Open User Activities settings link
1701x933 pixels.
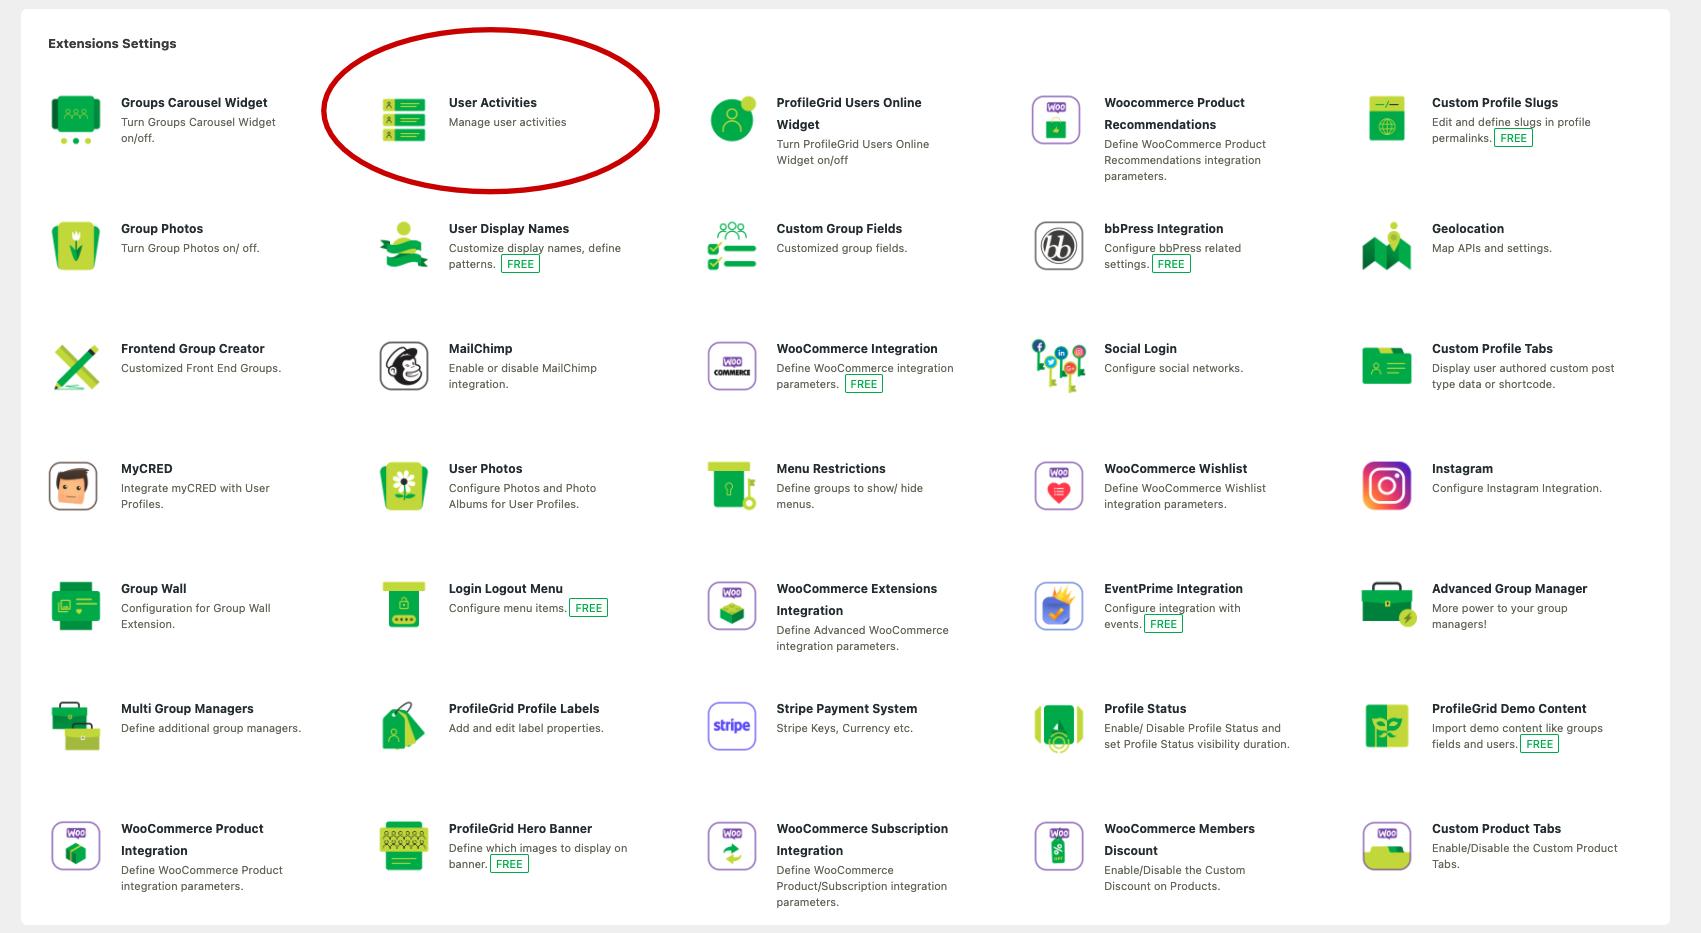492,102
